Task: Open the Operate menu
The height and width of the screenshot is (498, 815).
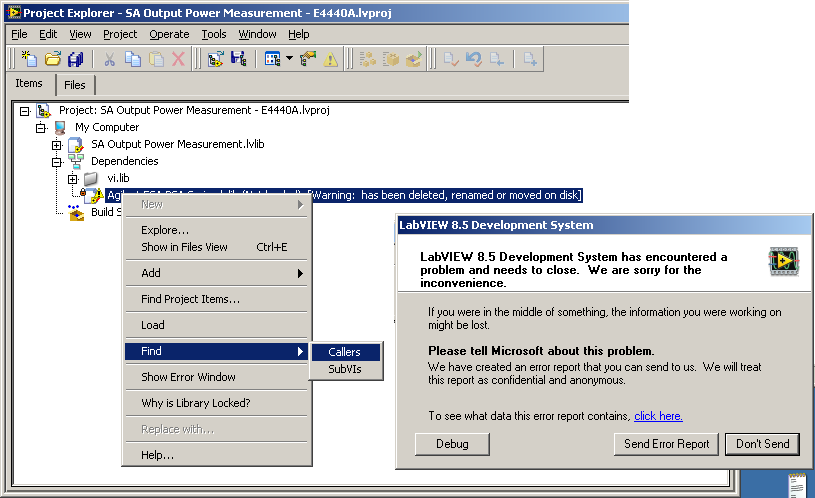Action: point(169,34)
